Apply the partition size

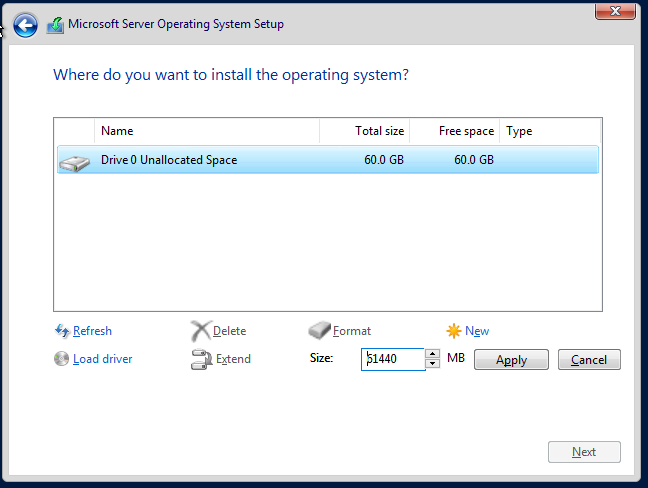click(511, 359)
